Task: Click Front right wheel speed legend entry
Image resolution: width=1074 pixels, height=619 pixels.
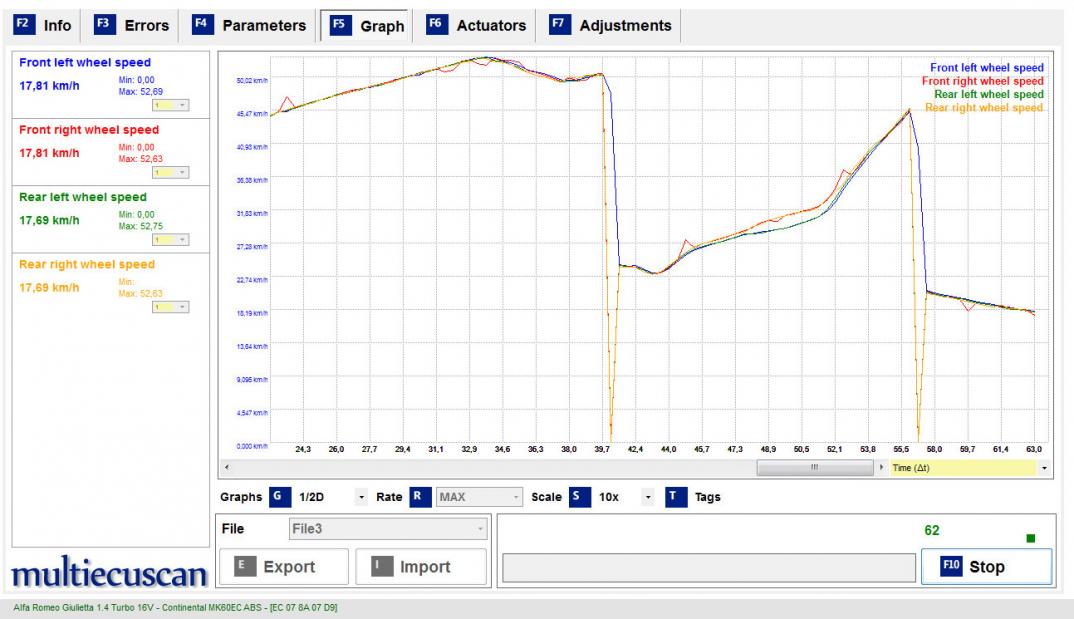Action: click(x=982, y=81)
